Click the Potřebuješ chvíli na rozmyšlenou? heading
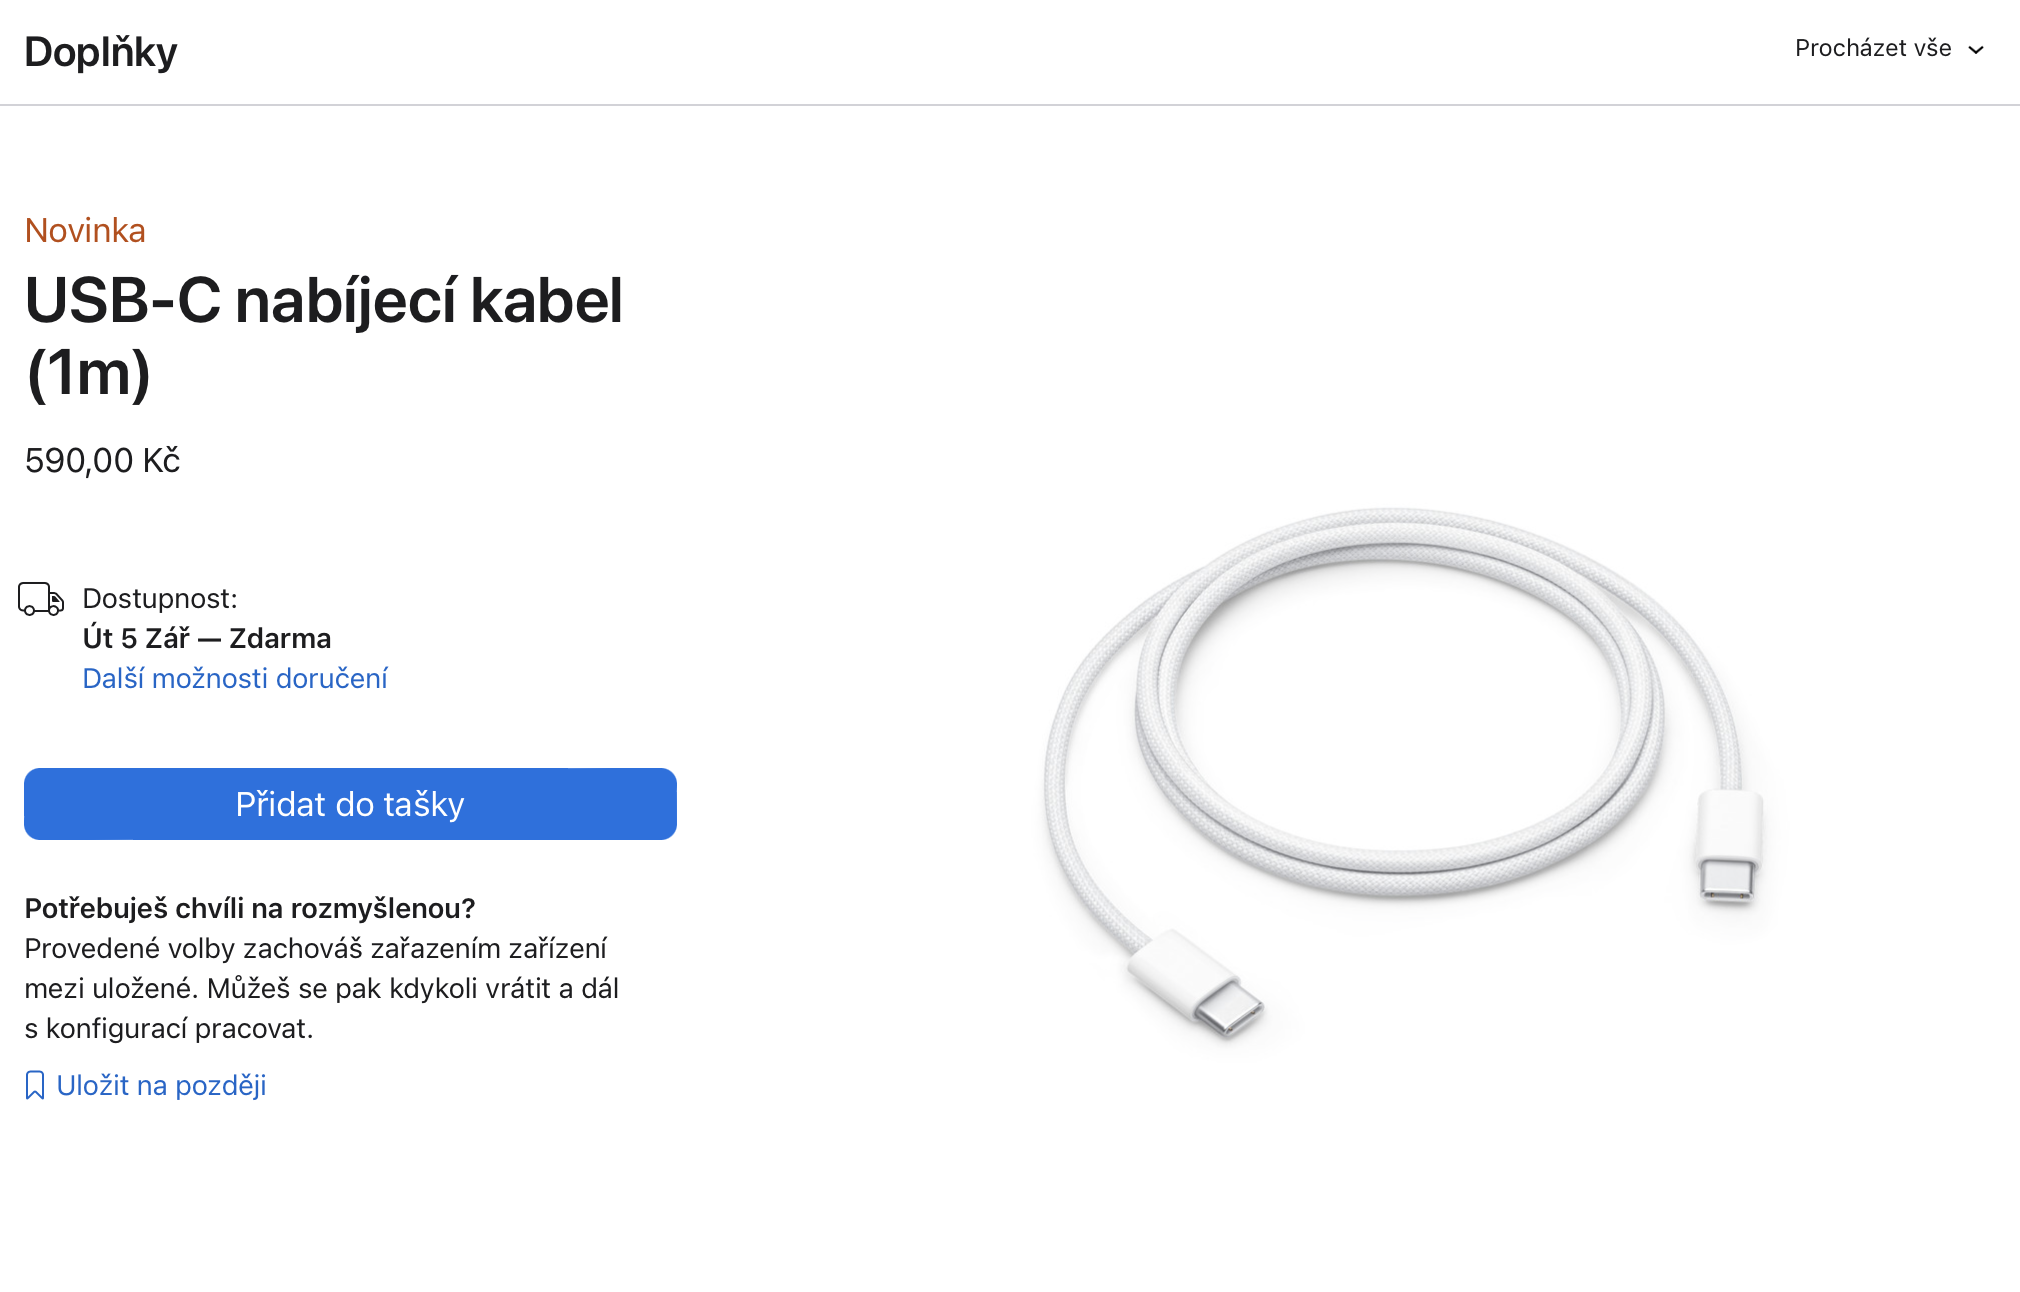 [x=250, y=908]
